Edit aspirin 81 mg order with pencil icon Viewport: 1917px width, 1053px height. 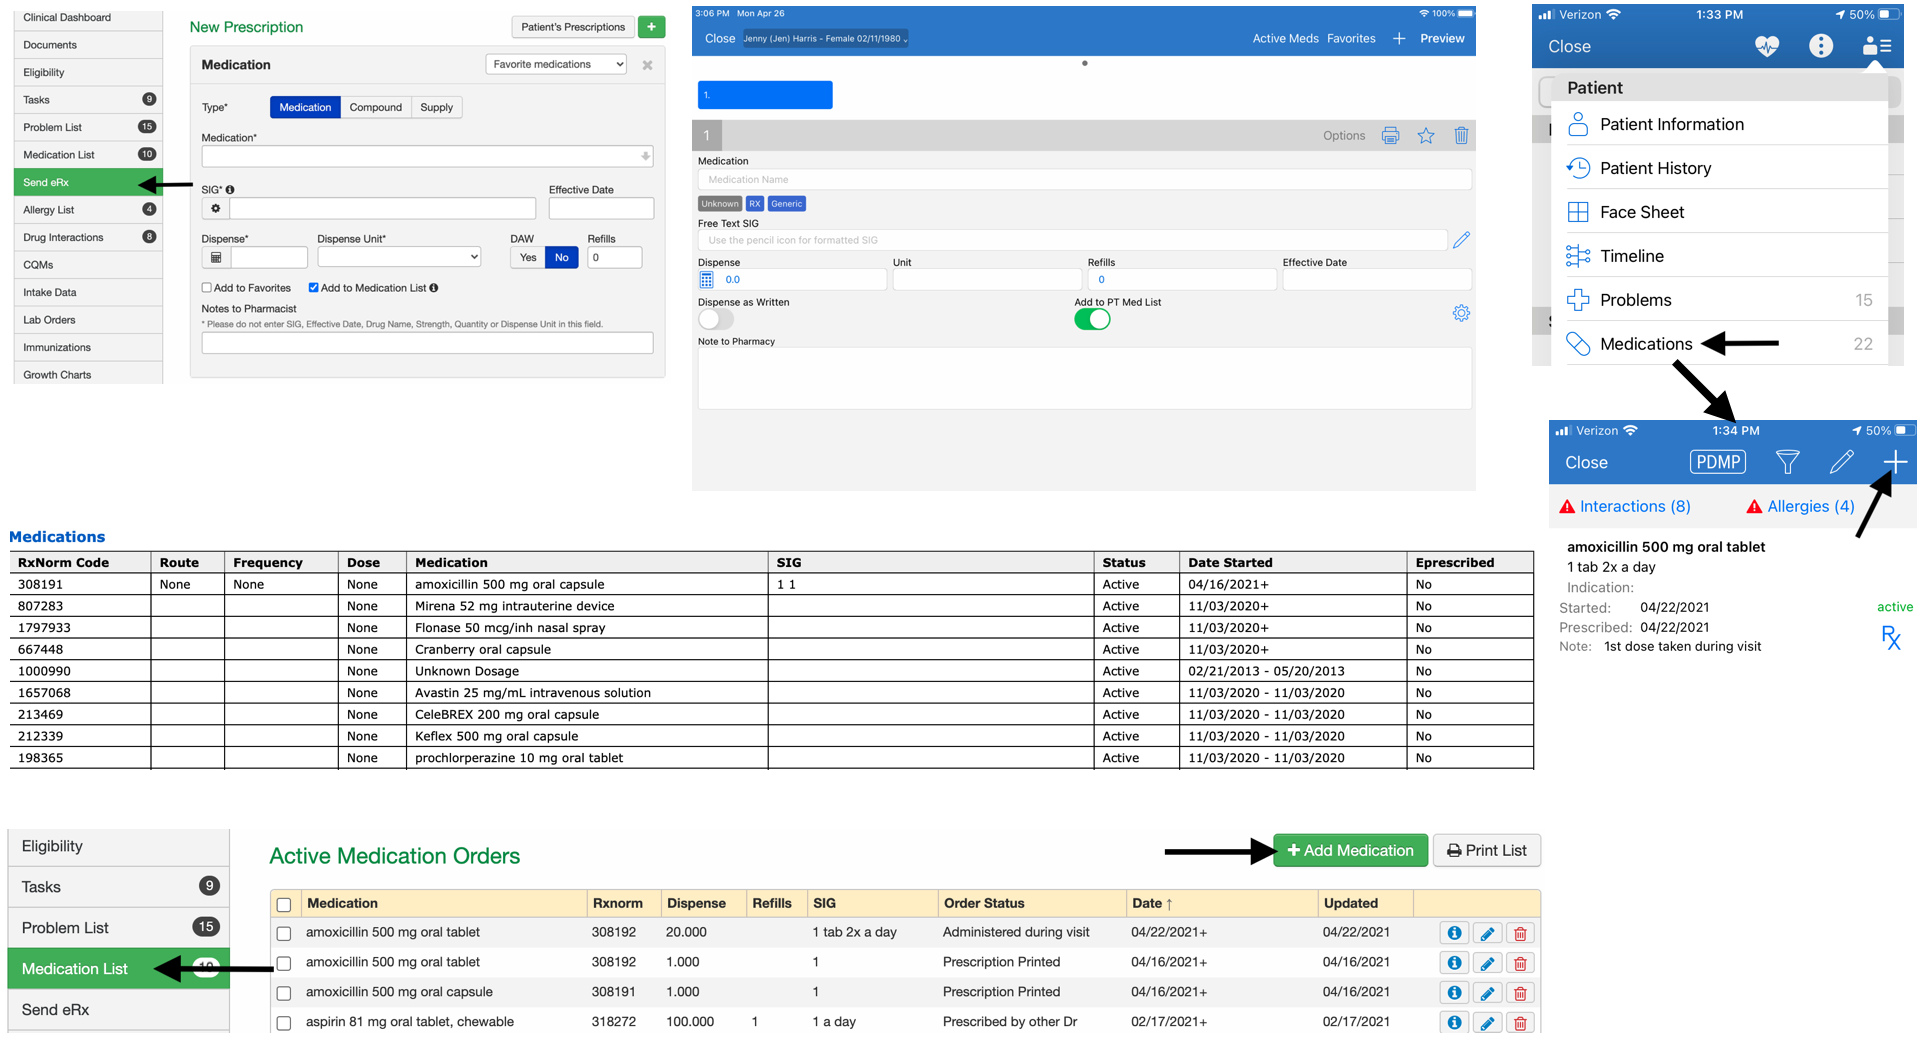click(x=1487, y=1023)
